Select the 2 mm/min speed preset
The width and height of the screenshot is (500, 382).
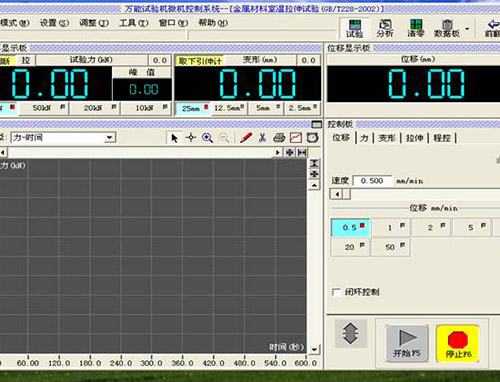(431, 228)
